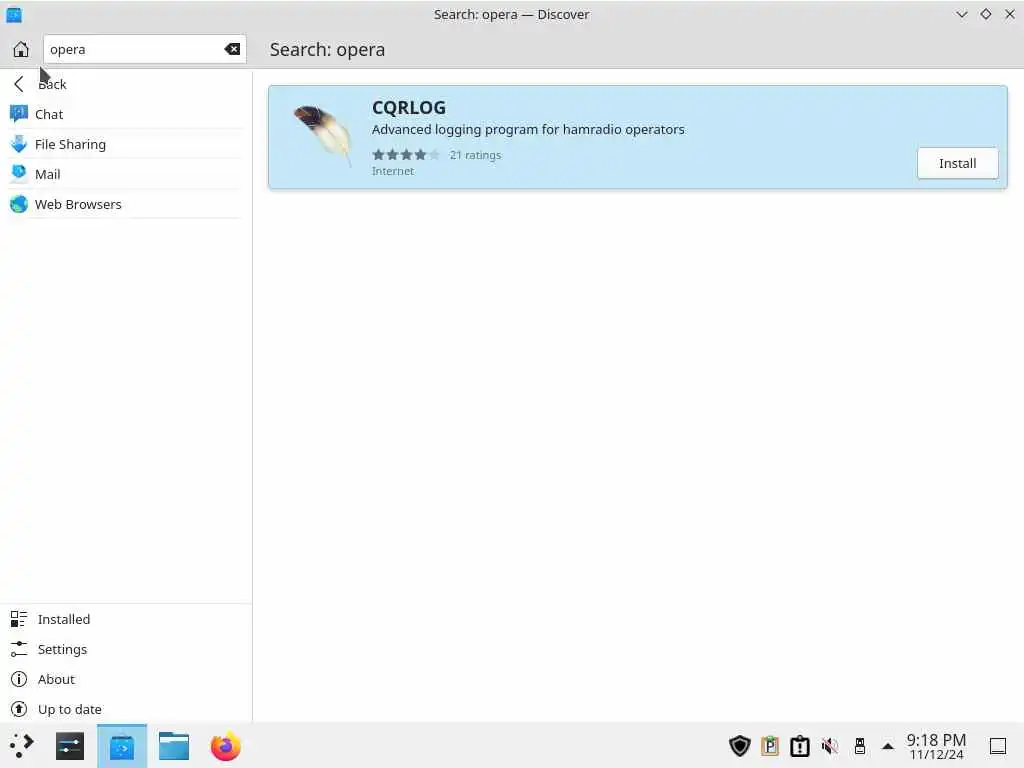Open the application launcher in taskbar

(21, 746)
